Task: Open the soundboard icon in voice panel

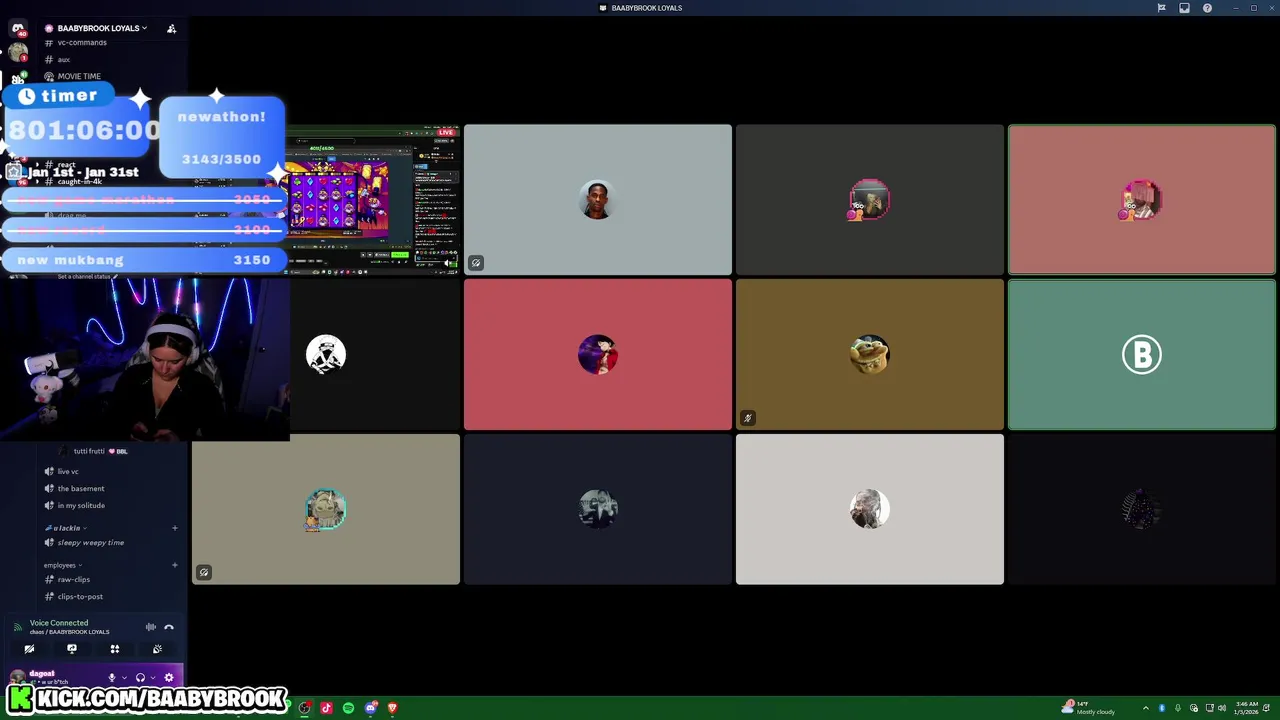Action: (x=157, y=649)
